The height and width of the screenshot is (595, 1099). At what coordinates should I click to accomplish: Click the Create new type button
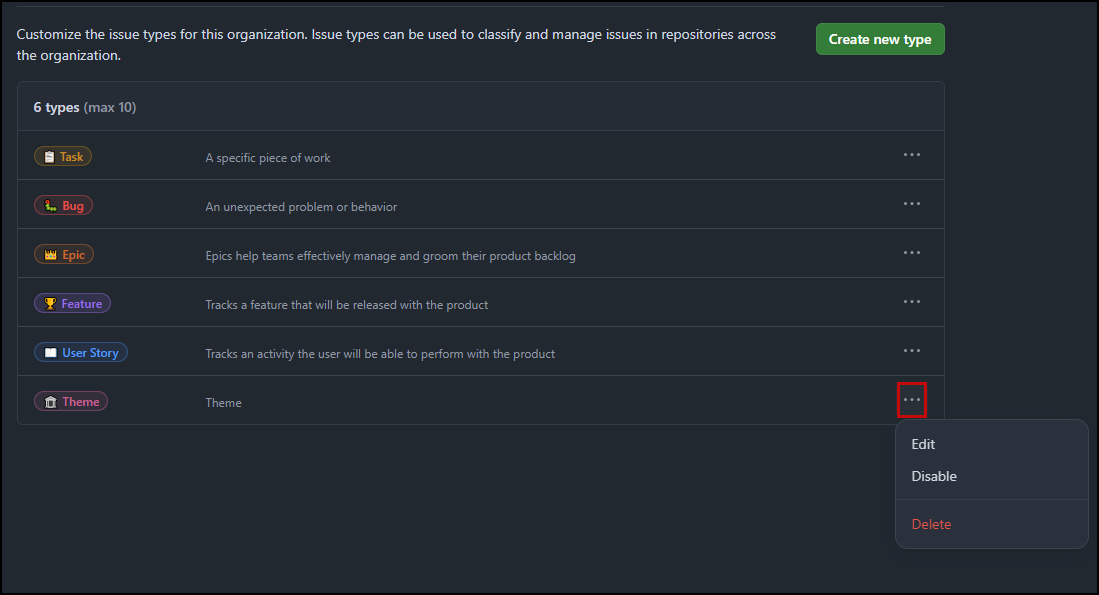point(880,39)
